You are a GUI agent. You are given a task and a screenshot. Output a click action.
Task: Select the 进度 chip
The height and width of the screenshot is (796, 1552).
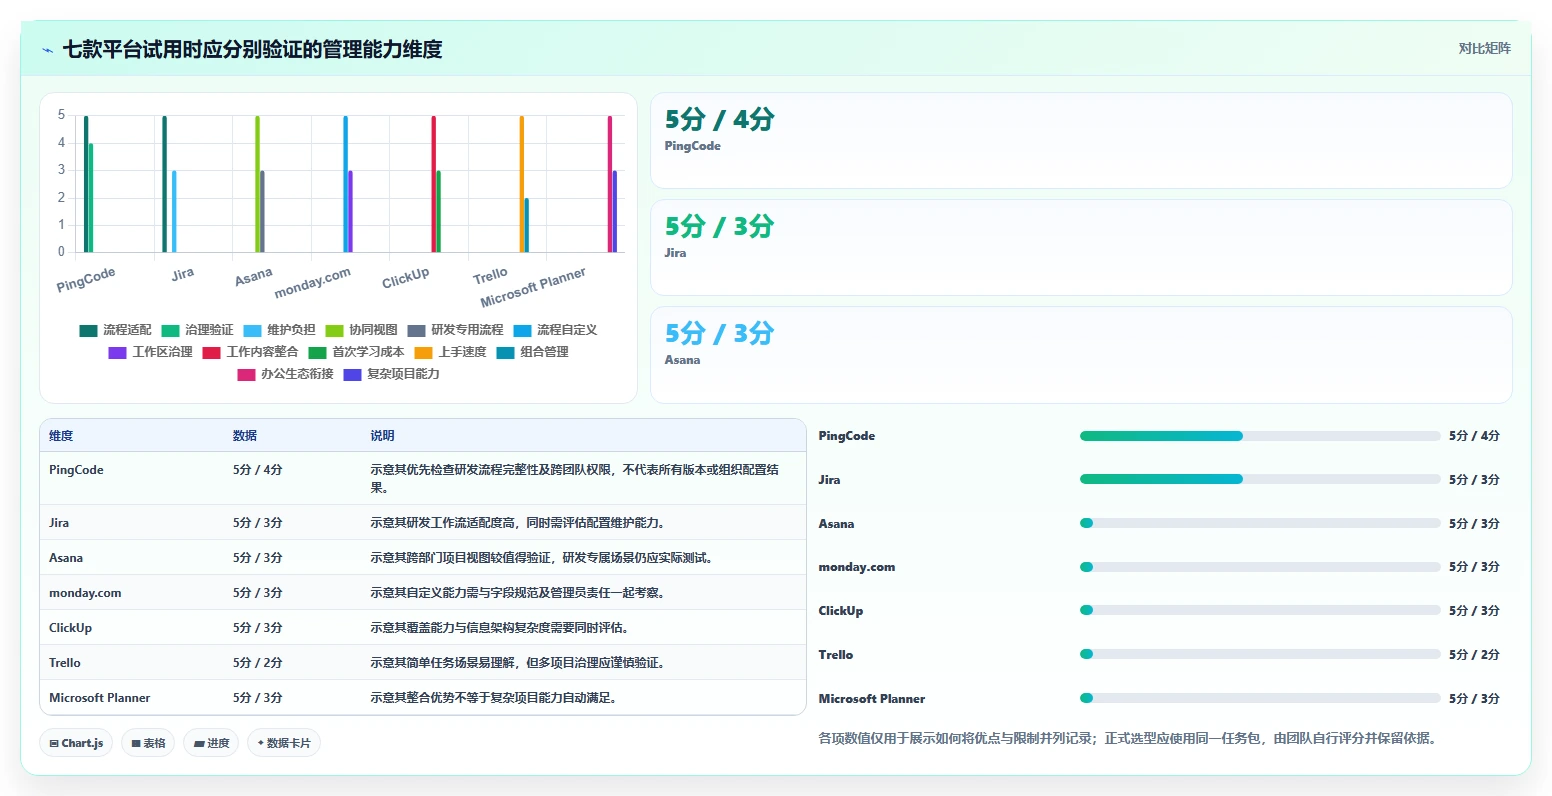211,743
